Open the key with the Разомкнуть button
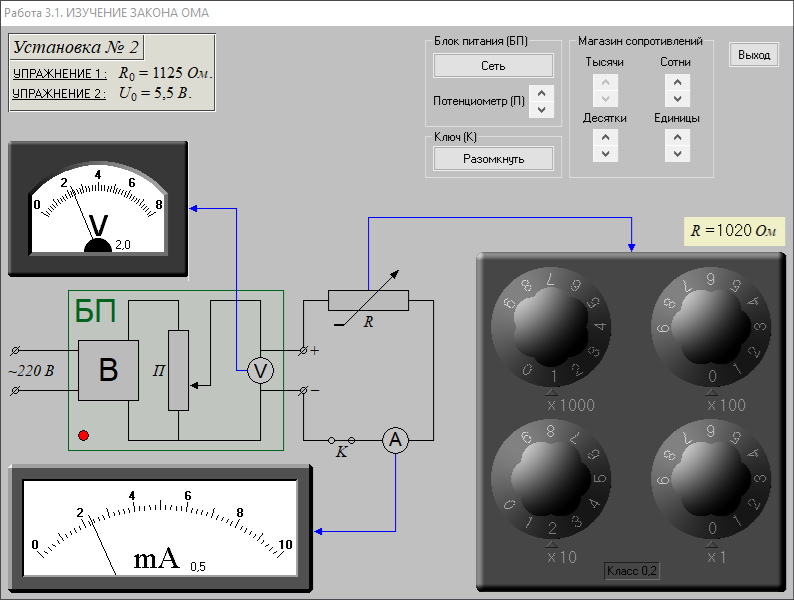The width and height of the screenshot is (794, 600). pos(493,158)
